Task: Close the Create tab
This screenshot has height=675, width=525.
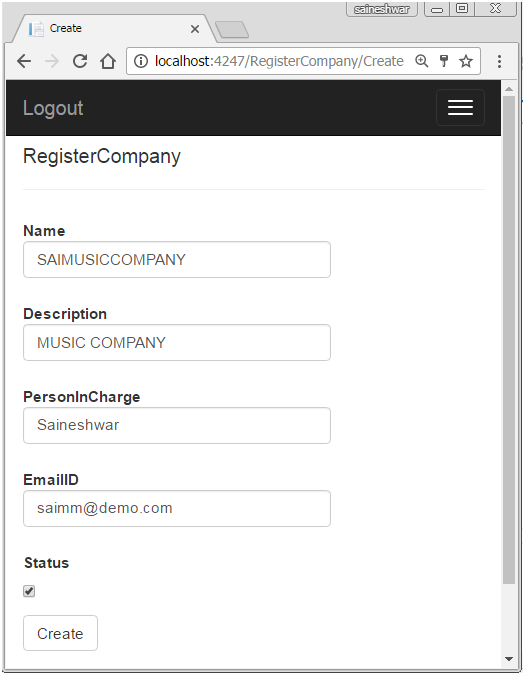Action: (195, 29)
